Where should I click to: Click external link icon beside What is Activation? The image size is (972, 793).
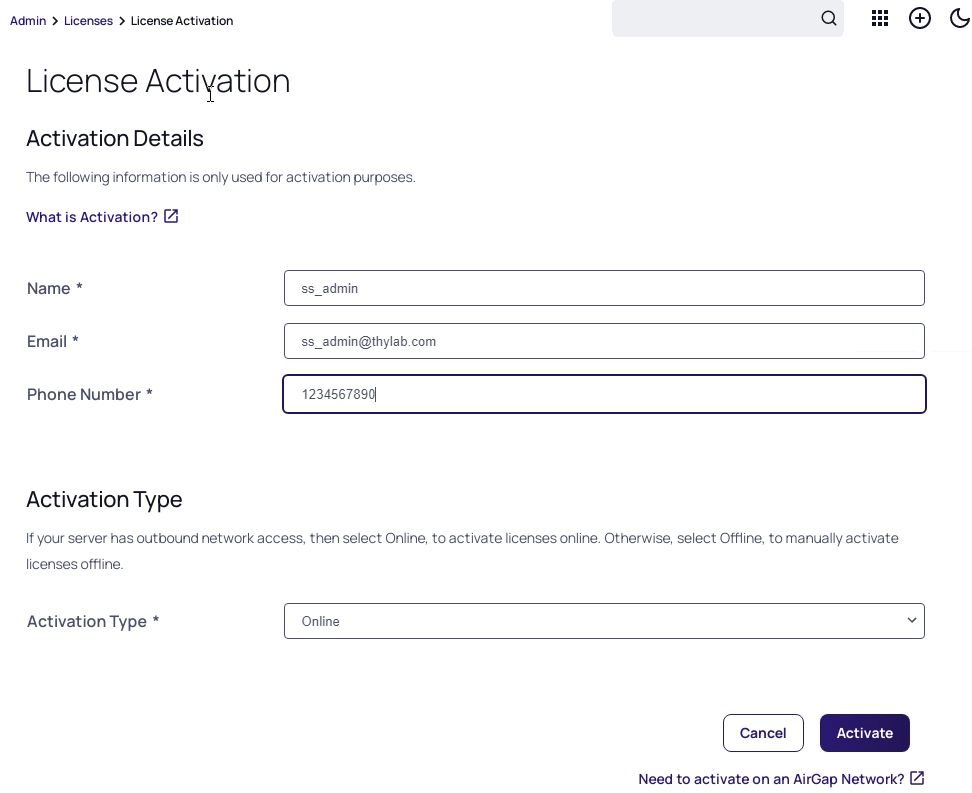pyautogui.click(x=171, y=216)
